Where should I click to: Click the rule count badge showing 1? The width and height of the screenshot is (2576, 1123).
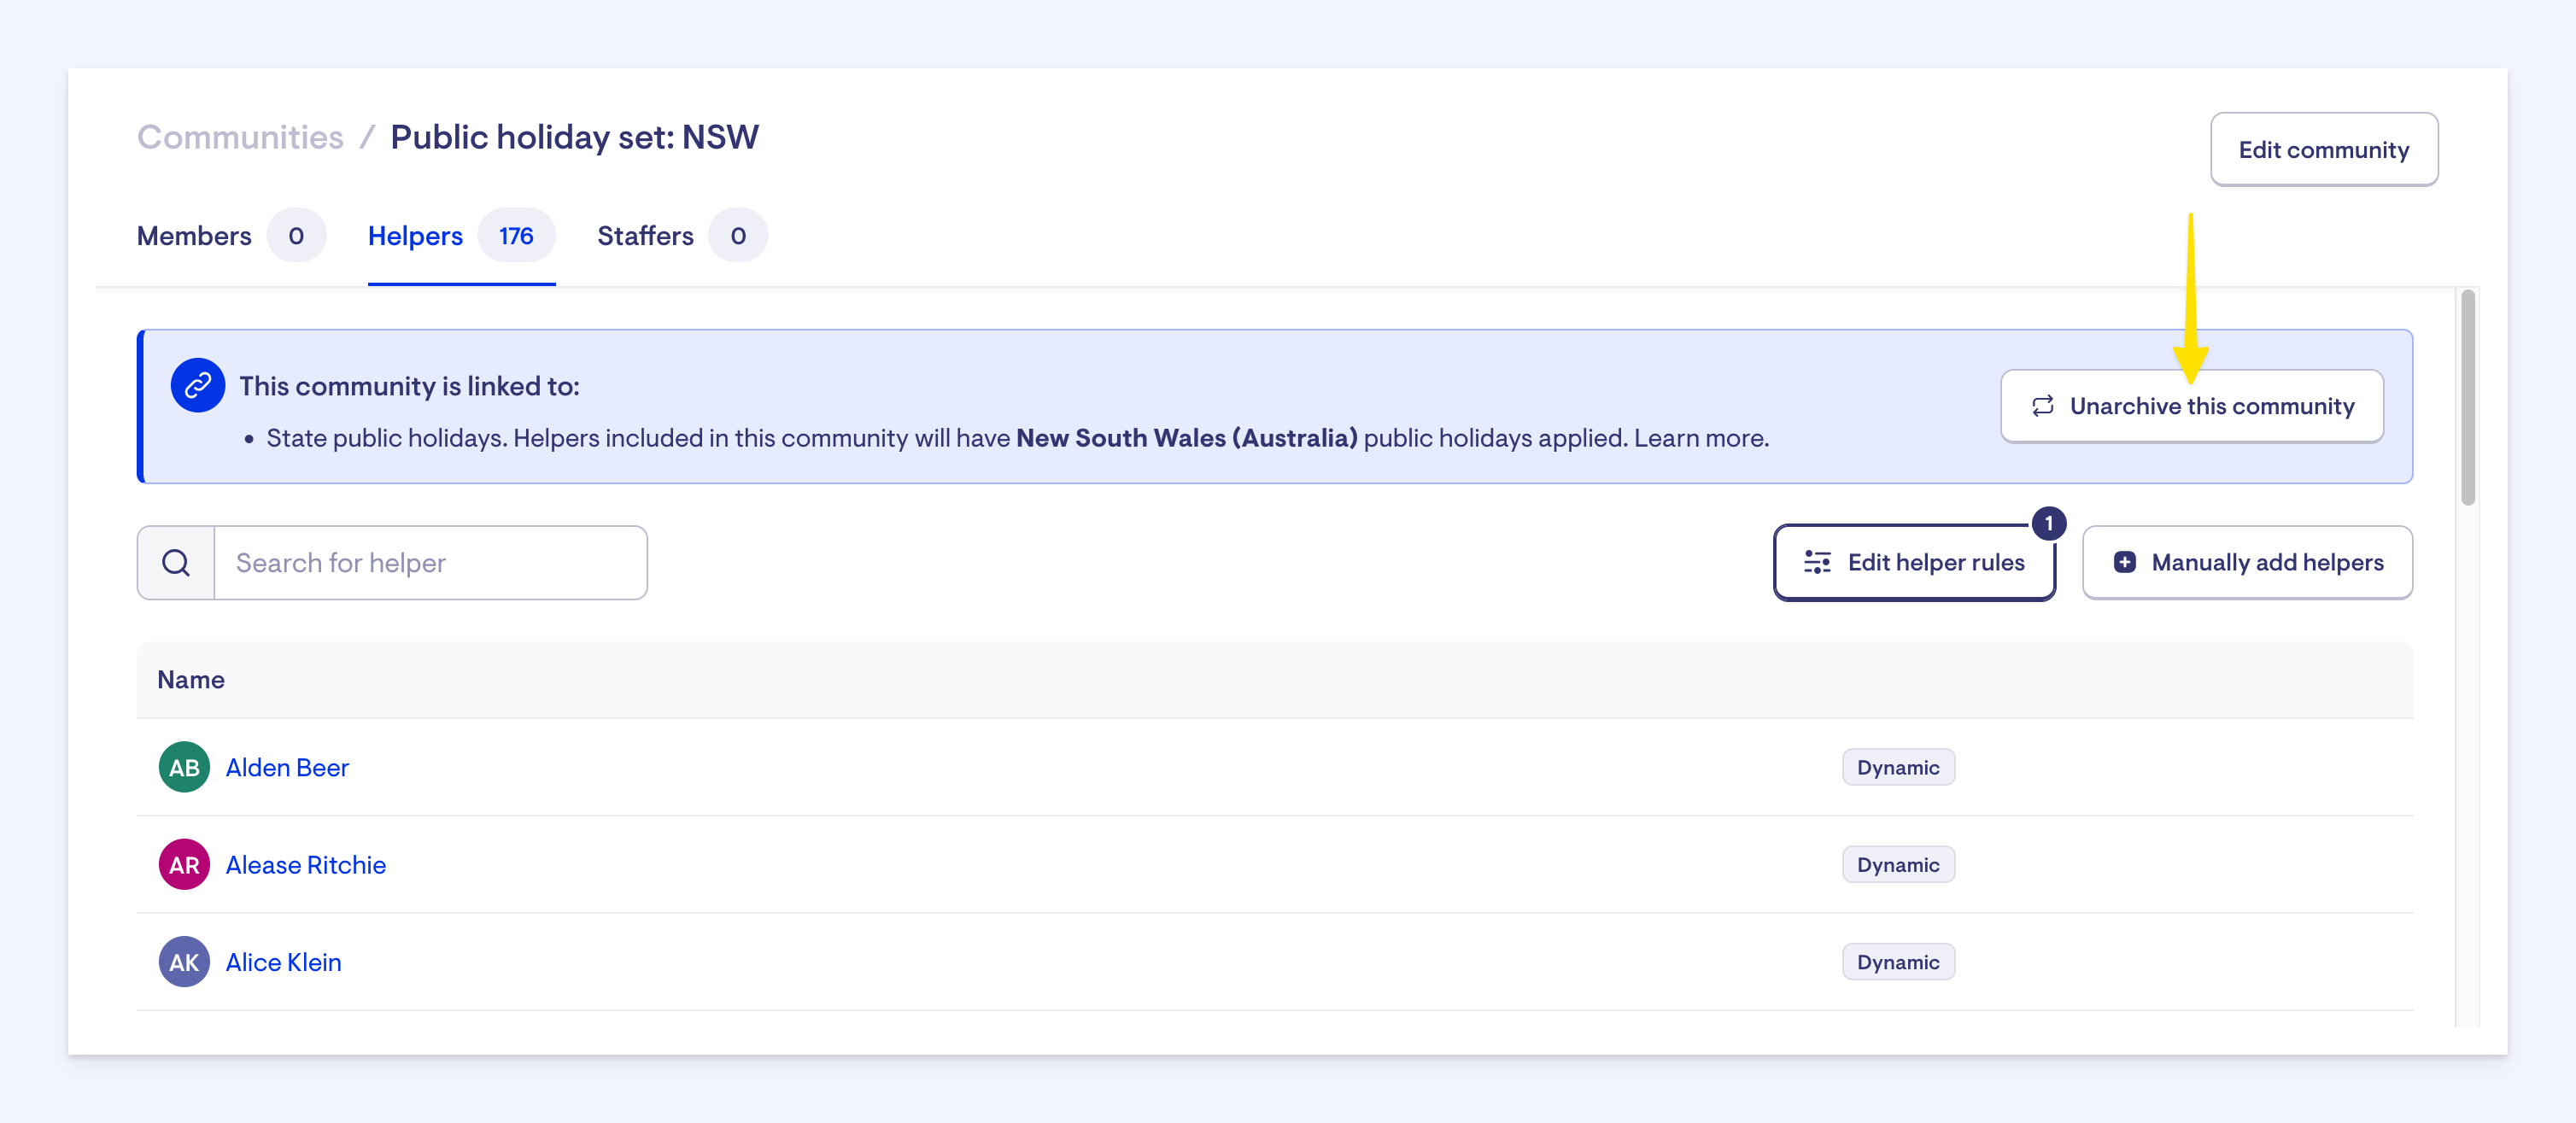pyautogui.click(x=2048, y=523)
